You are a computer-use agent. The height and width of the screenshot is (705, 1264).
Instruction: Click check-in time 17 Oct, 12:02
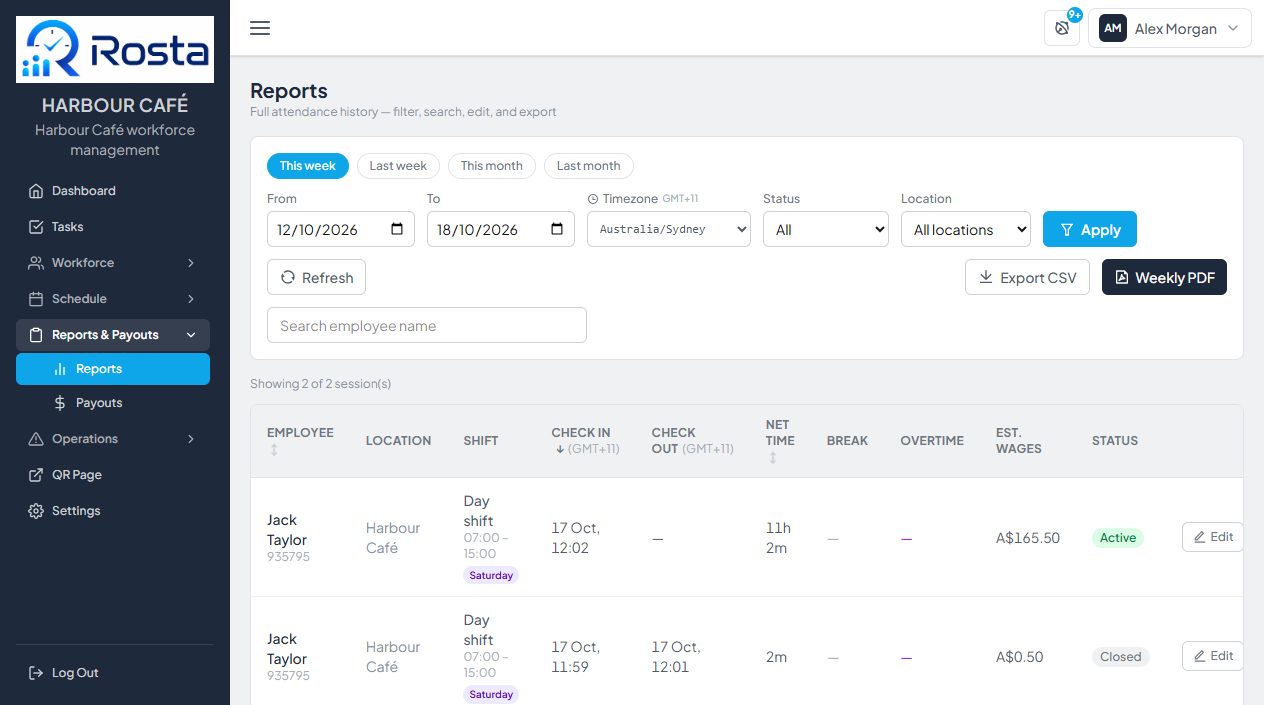[577, 537]
